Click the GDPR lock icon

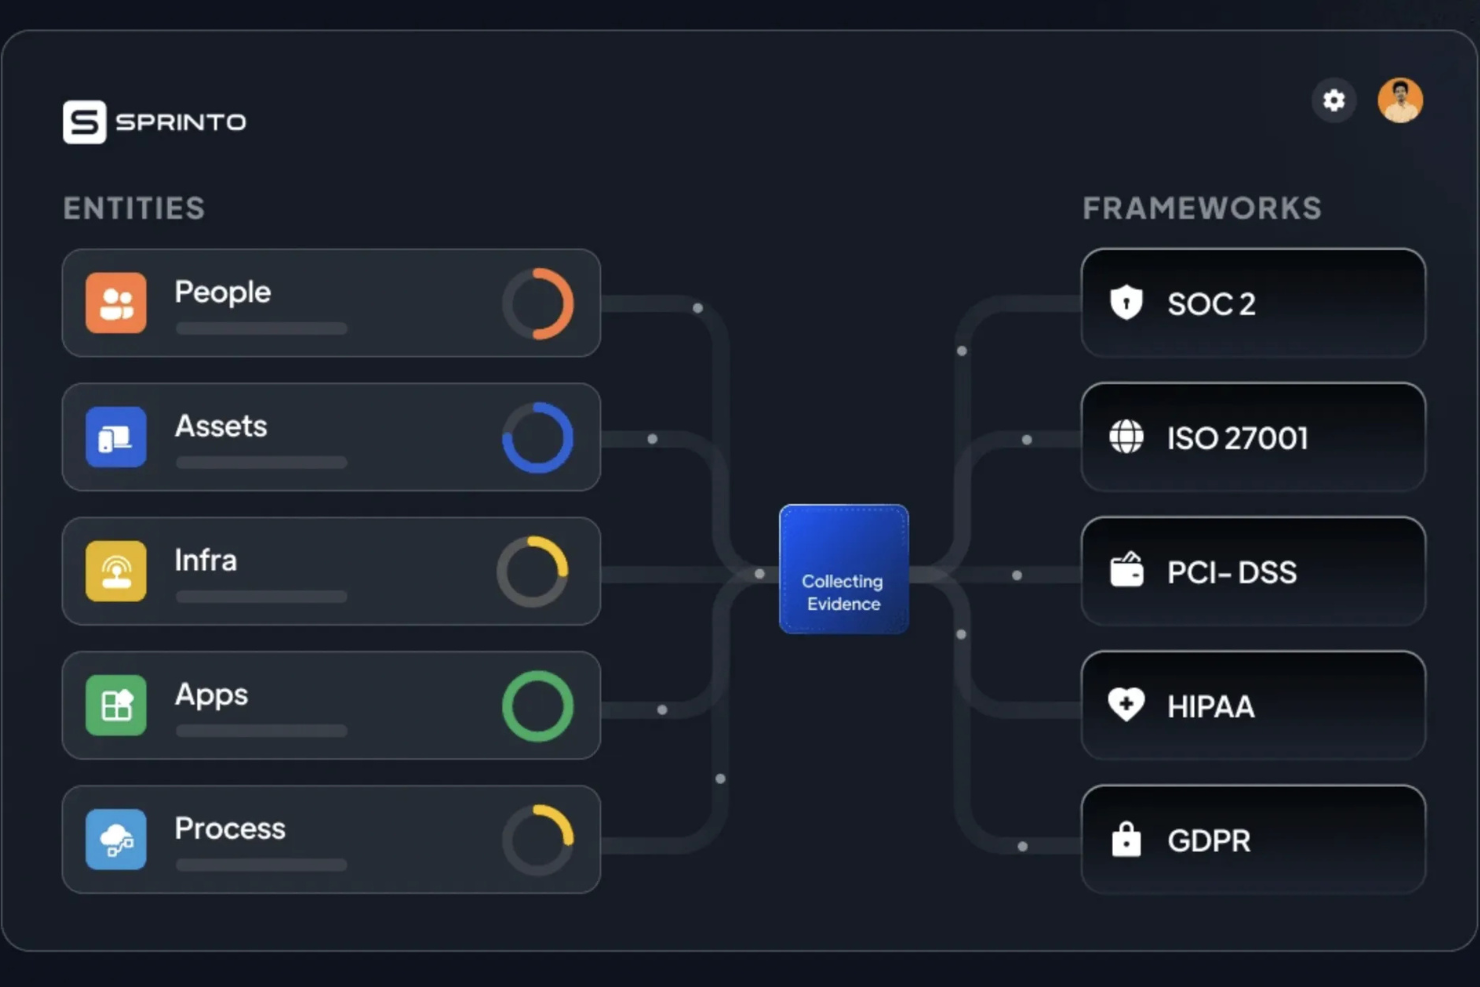click(x=1126, y=839)
